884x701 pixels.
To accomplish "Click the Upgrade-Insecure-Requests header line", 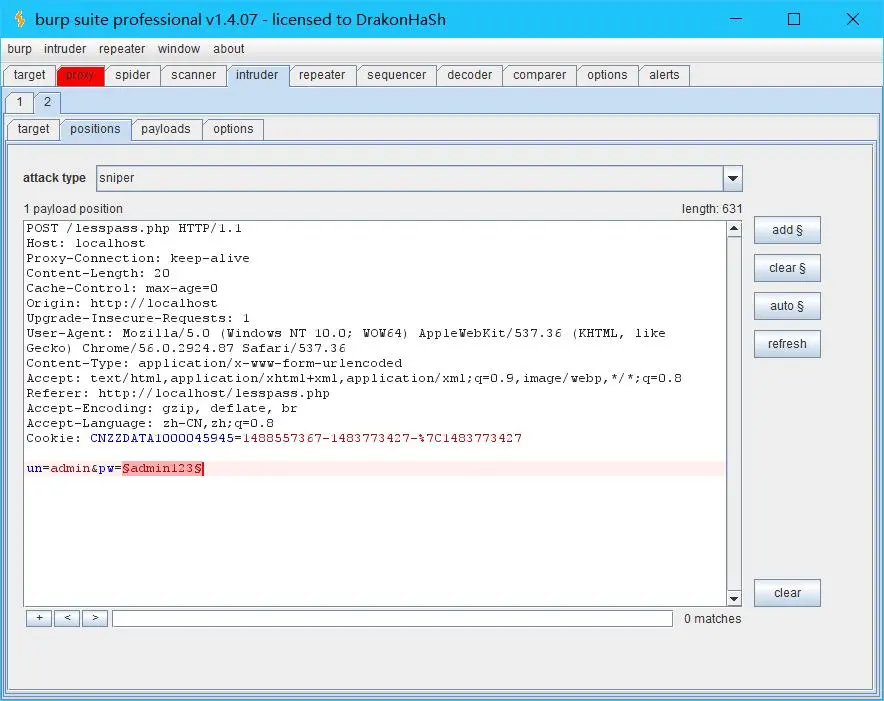I will point(138,318).
